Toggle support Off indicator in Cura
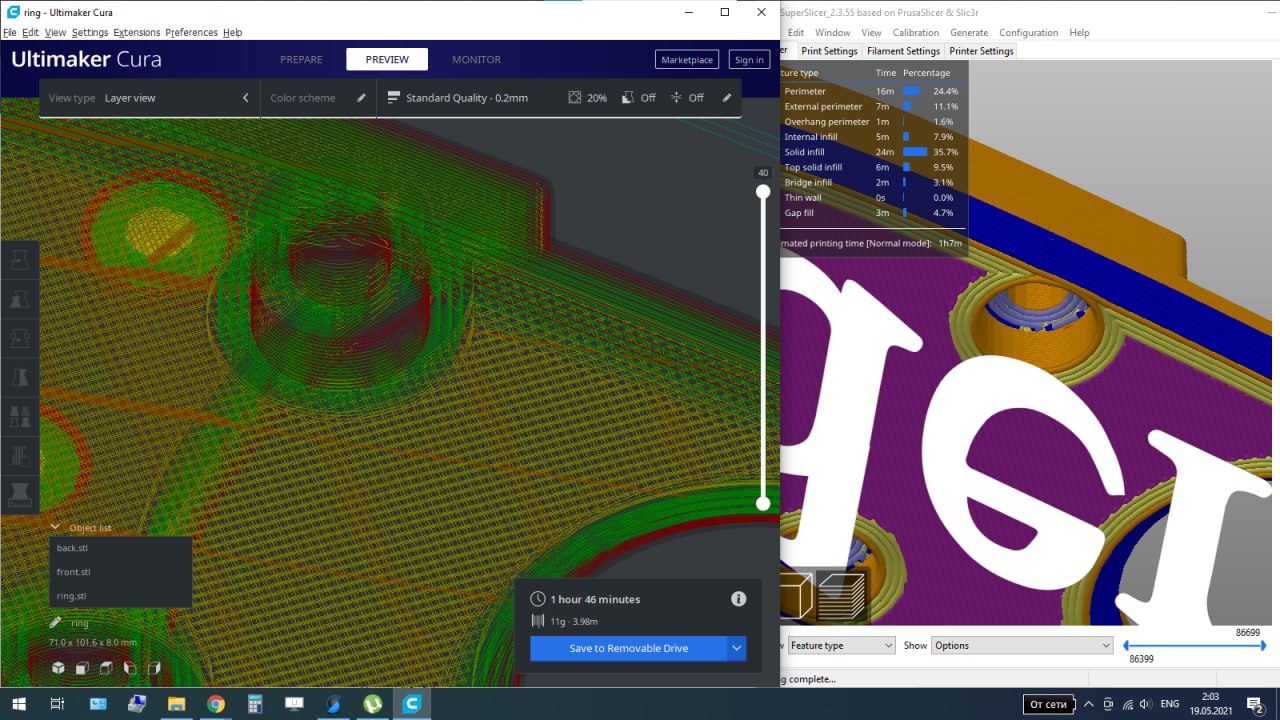The width and height of the screenshot is (1280, 720). pyautogui.click(x=638, y=98)
